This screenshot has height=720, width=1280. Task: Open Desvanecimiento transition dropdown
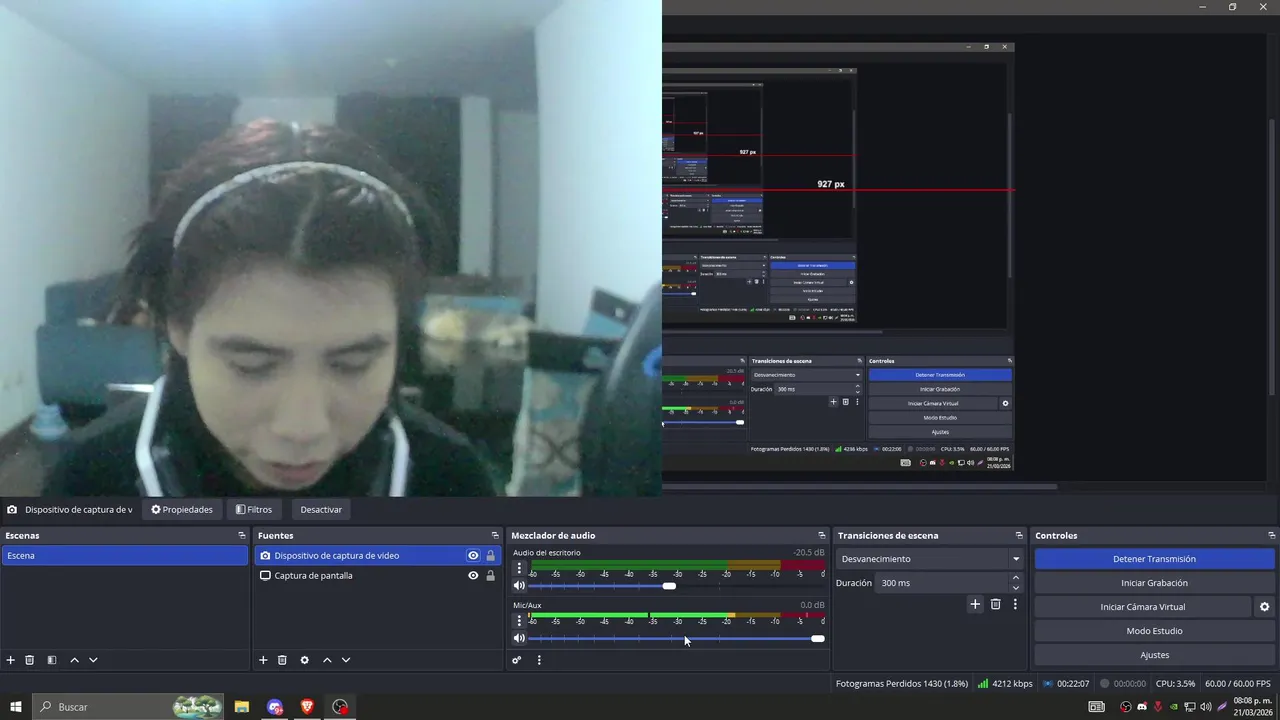coord(930,559)
